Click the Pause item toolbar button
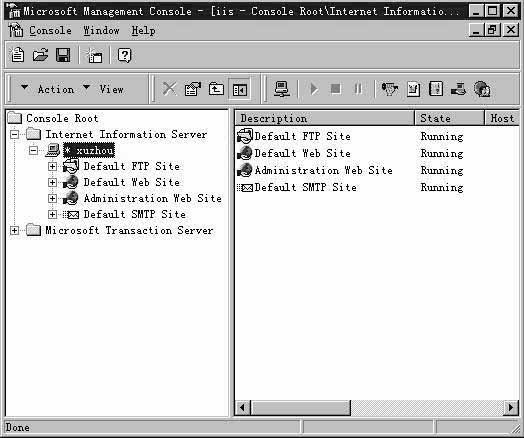 [x=358, y=89]
